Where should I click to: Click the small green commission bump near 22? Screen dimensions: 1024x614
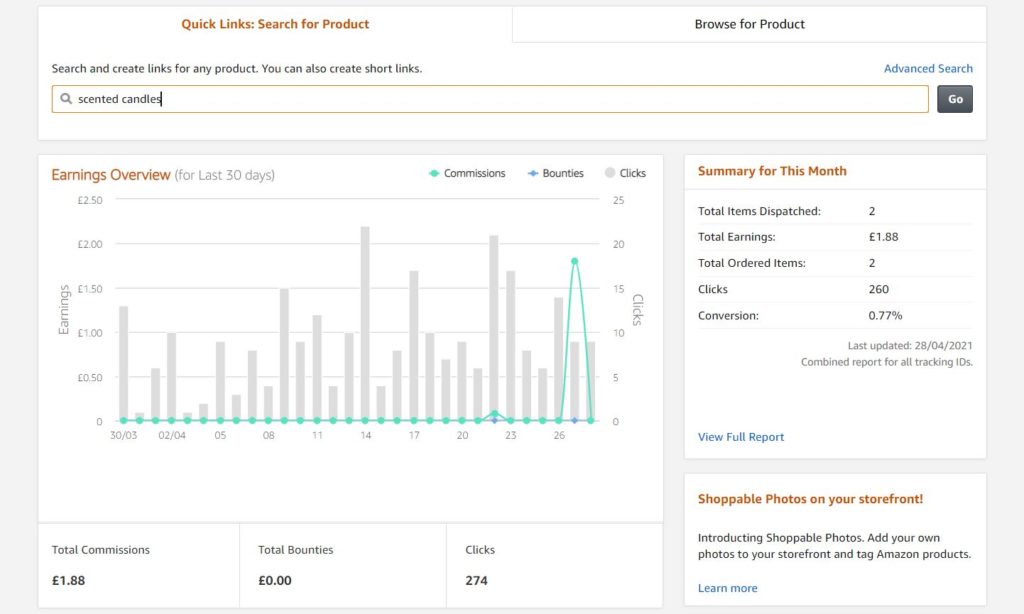(x=494, y=413)
